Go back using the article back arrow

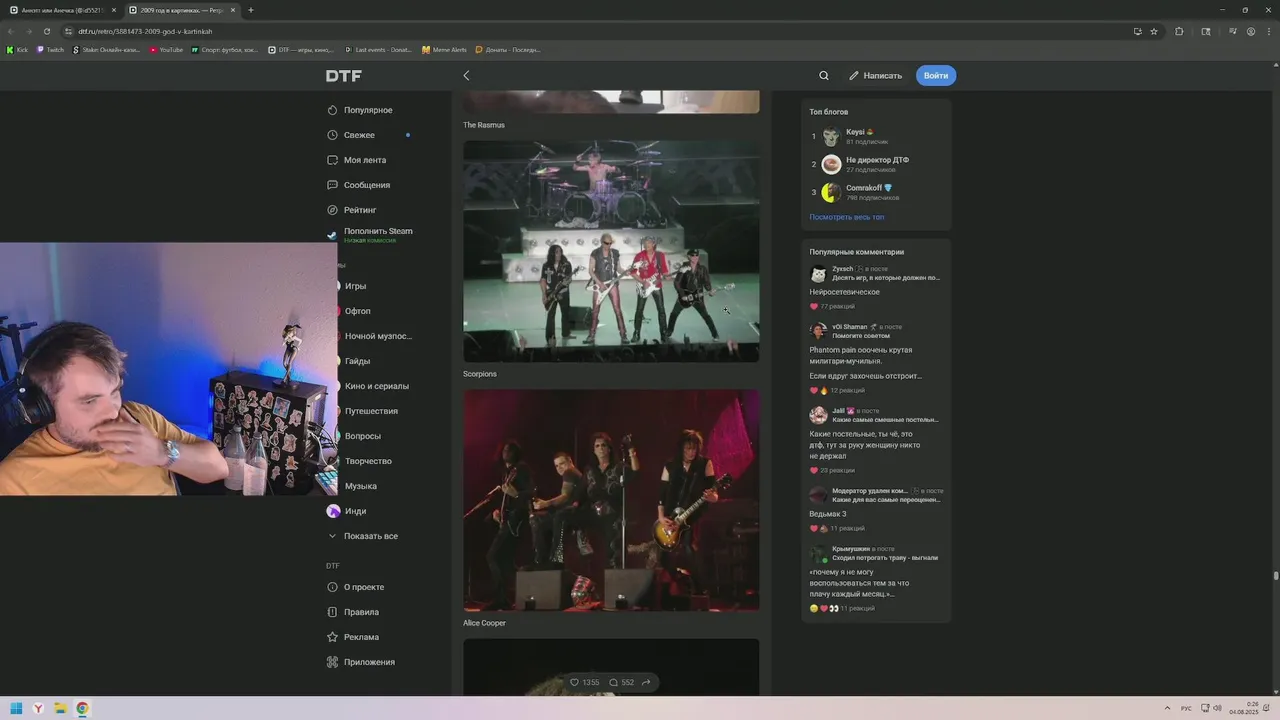pyautogui.click(x=466, y=76)
